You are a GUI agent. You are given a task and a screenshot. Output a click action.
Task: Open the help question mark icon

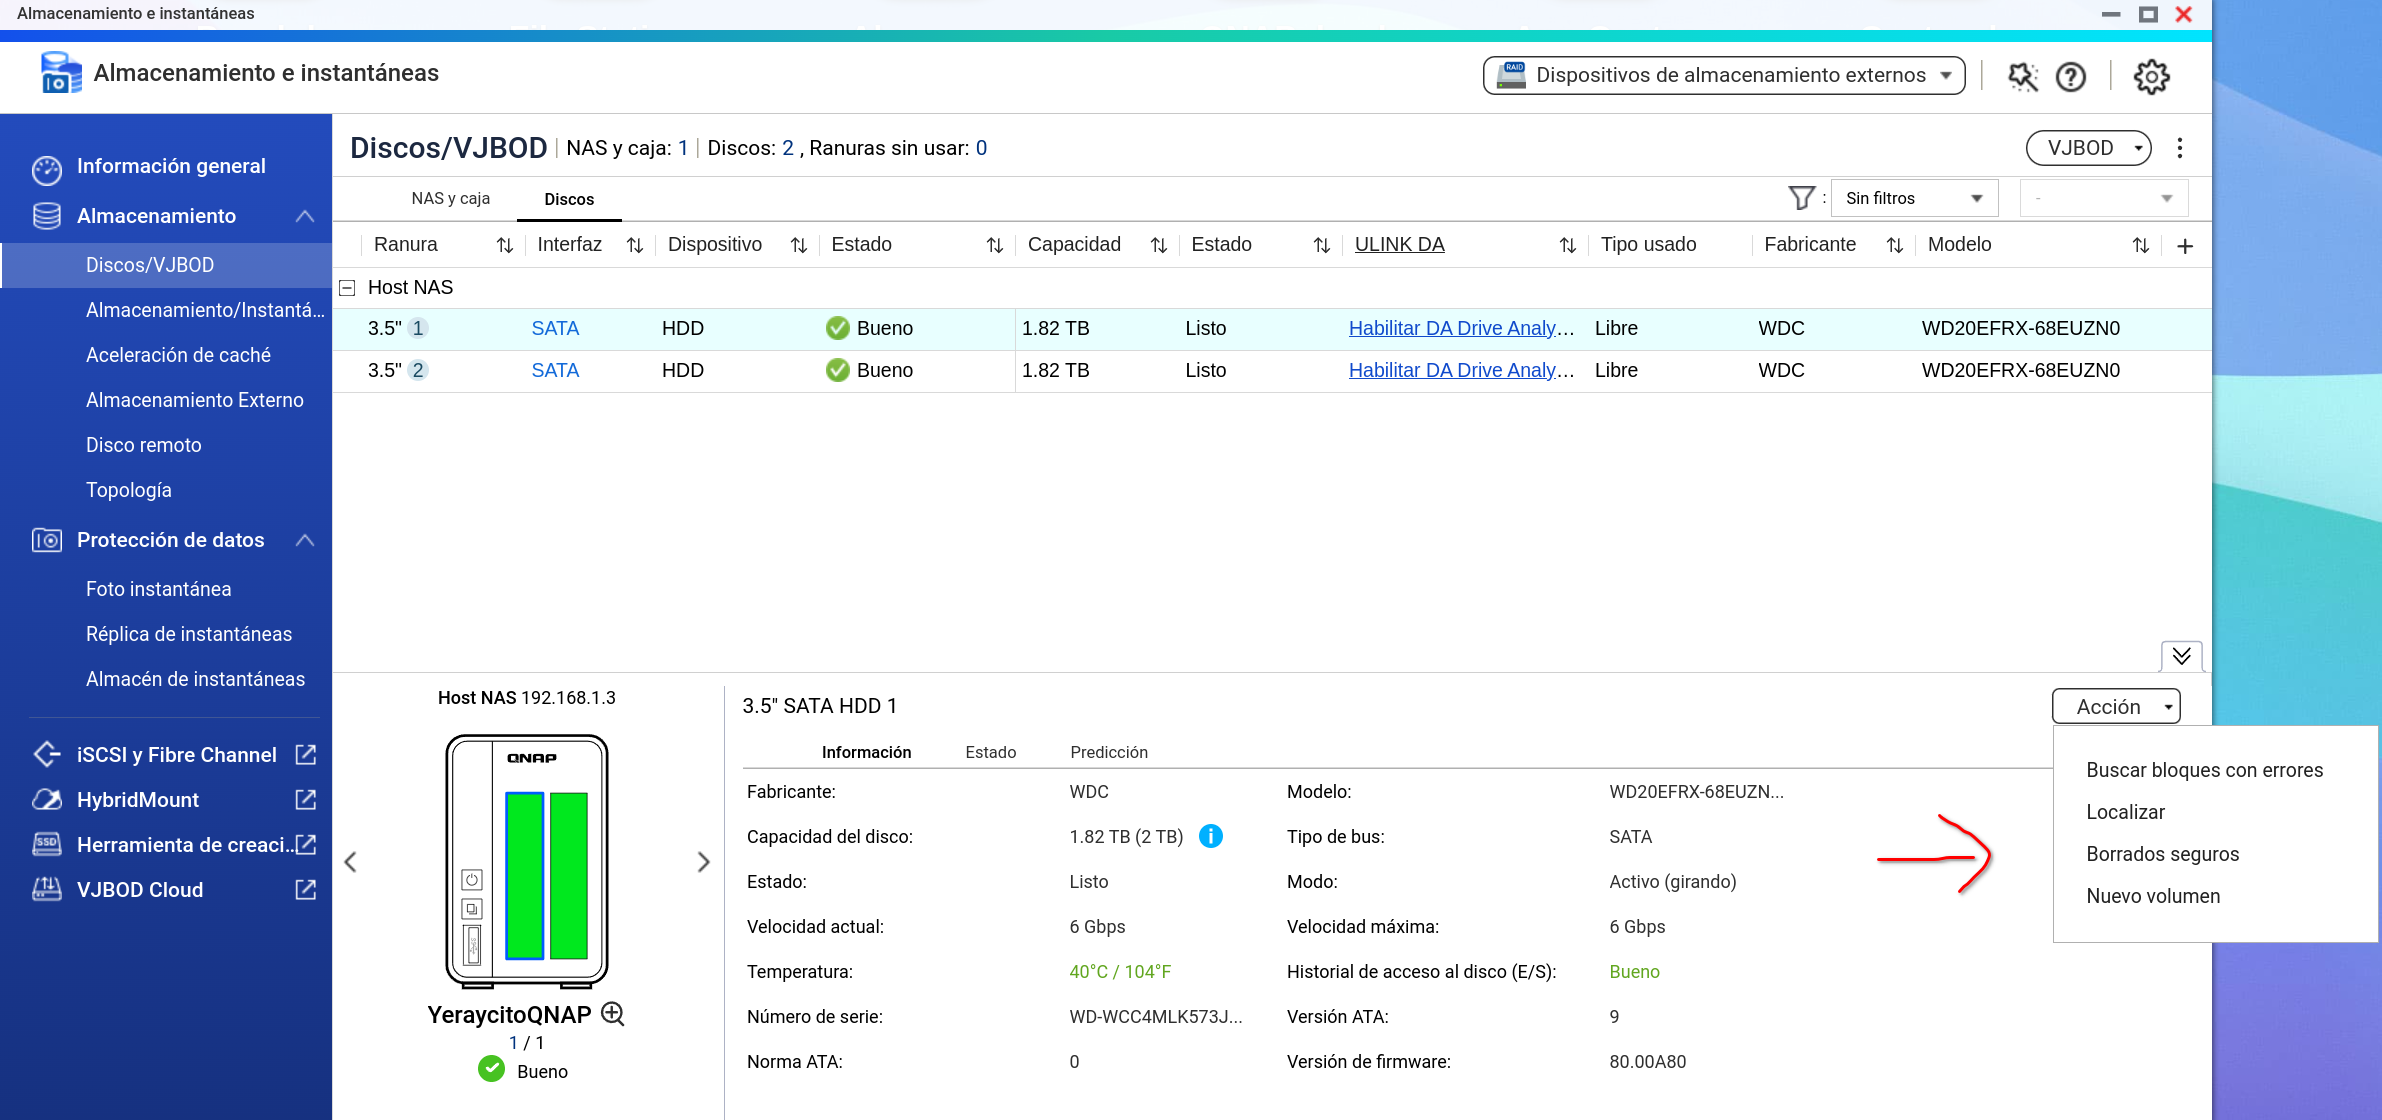click(2070, 77)
